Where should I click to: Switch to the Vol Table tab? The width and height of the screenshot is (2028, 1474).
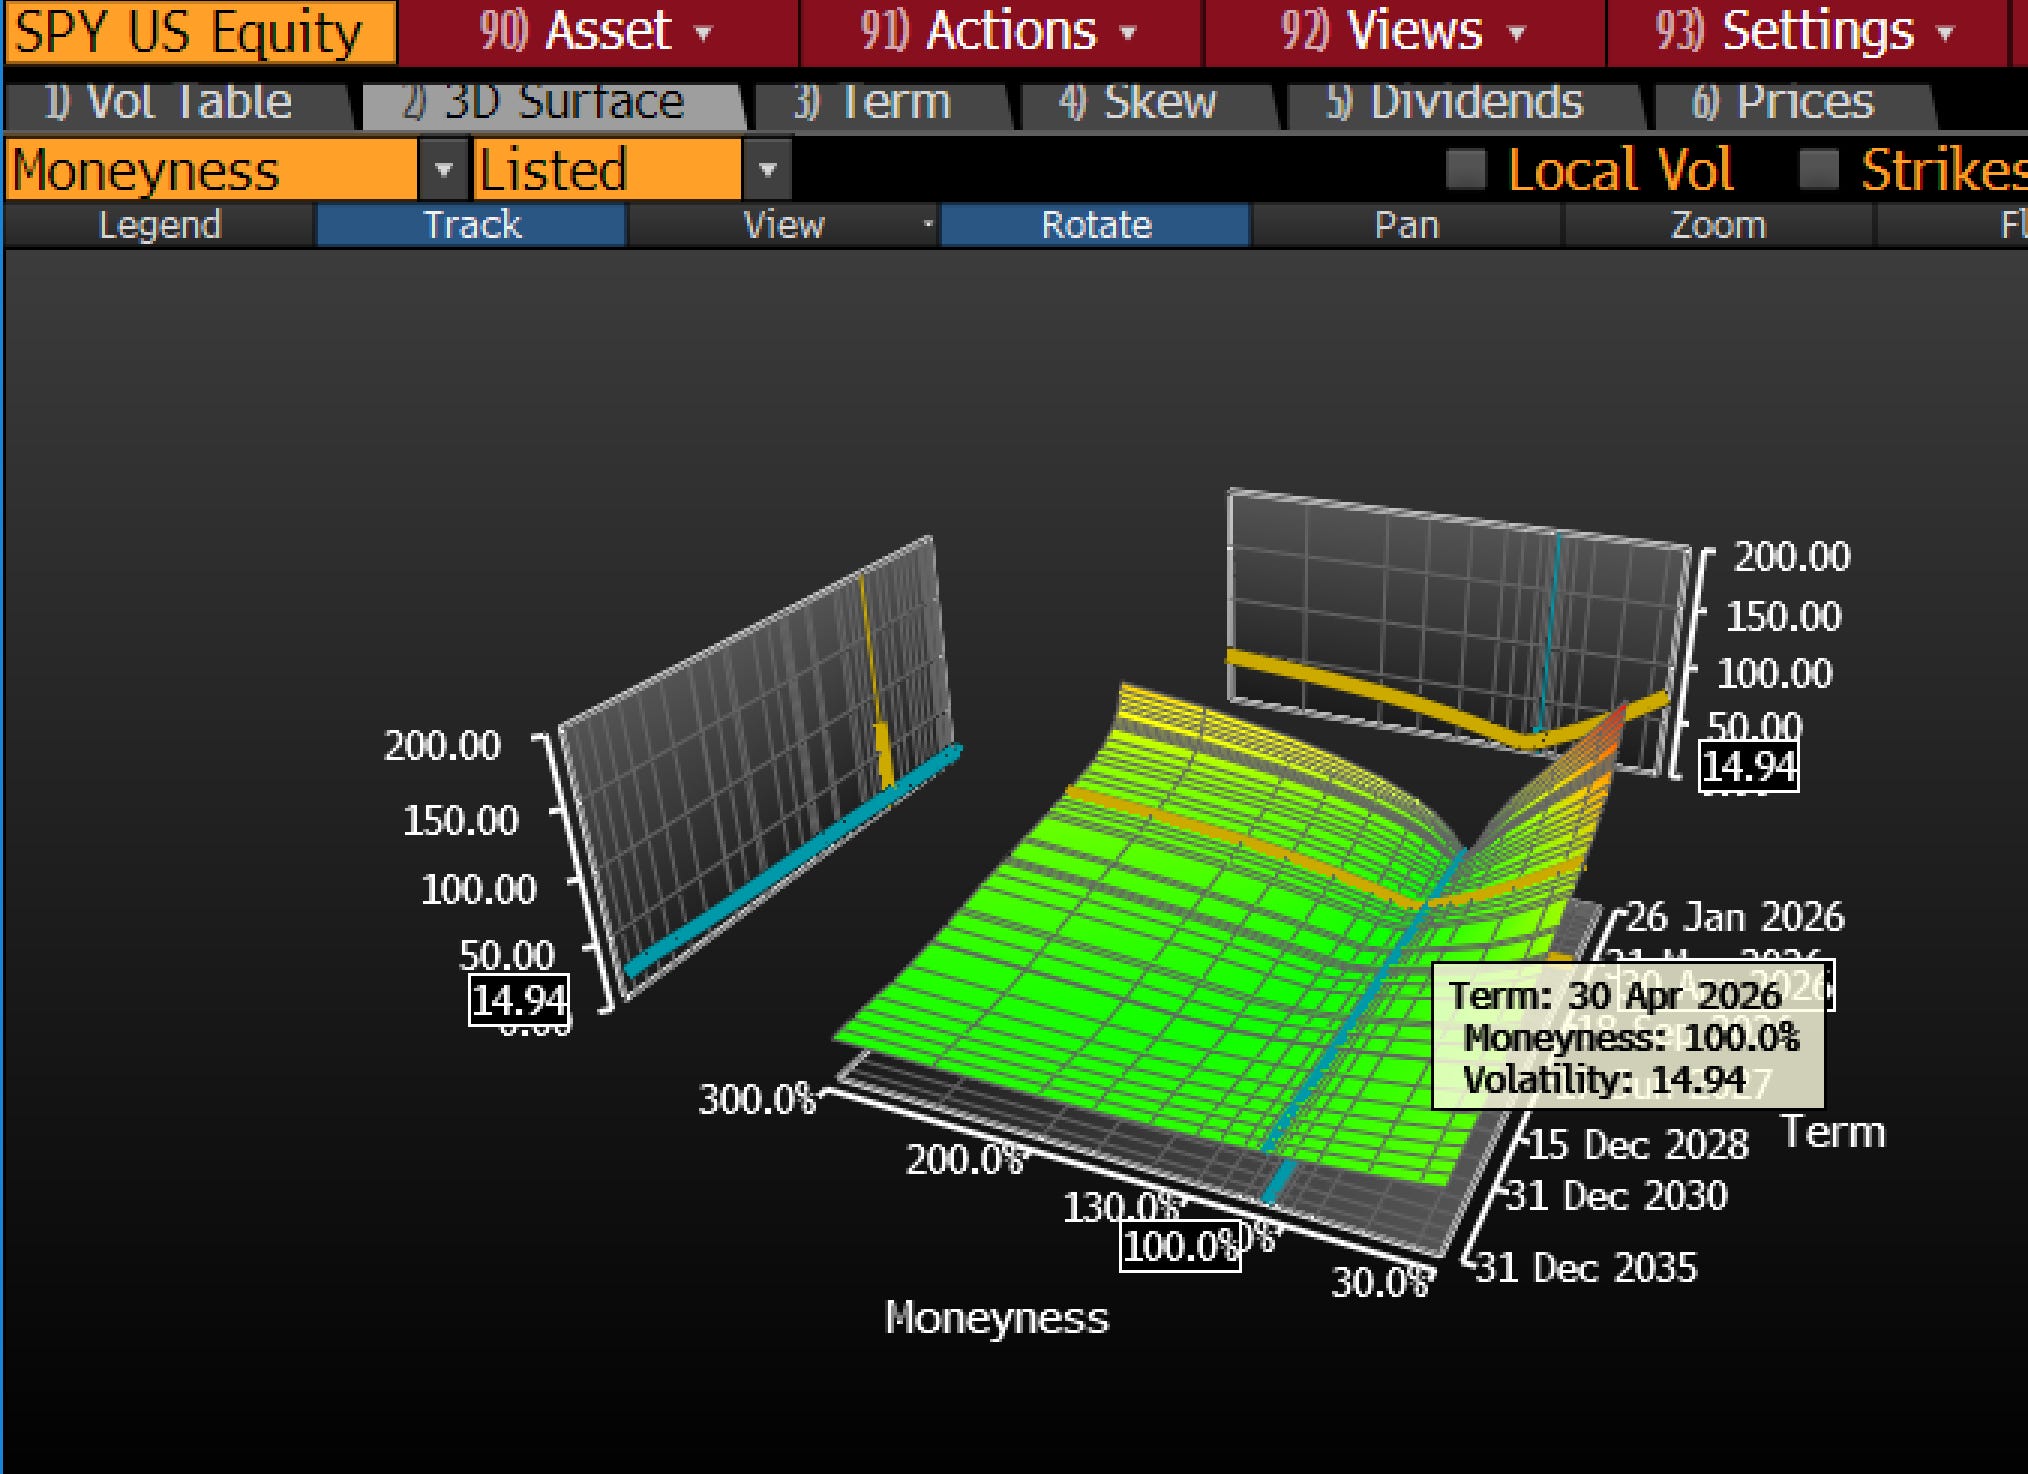point(170,102)
